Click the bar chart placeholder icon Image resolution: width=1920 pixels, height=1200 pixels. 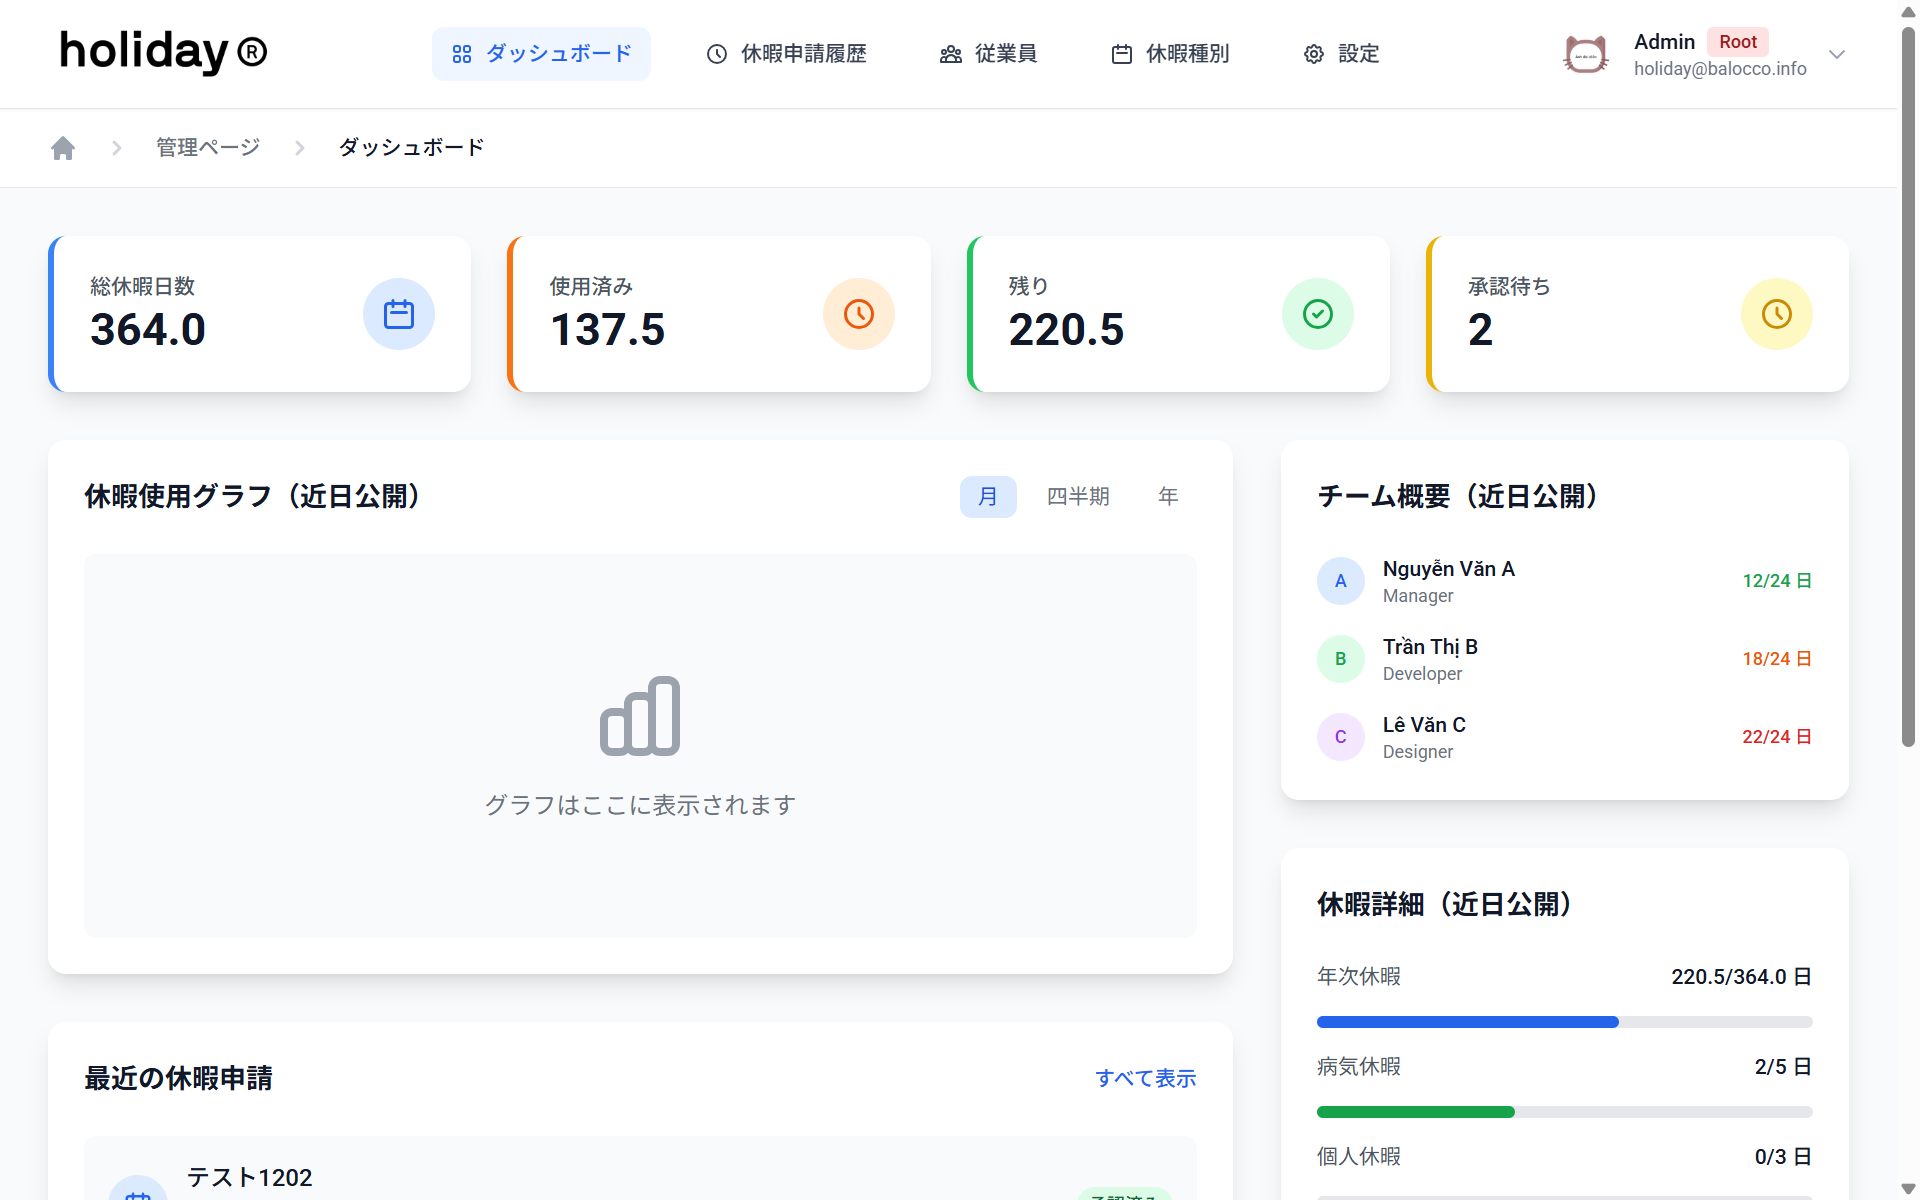click(x=640, y=716)
